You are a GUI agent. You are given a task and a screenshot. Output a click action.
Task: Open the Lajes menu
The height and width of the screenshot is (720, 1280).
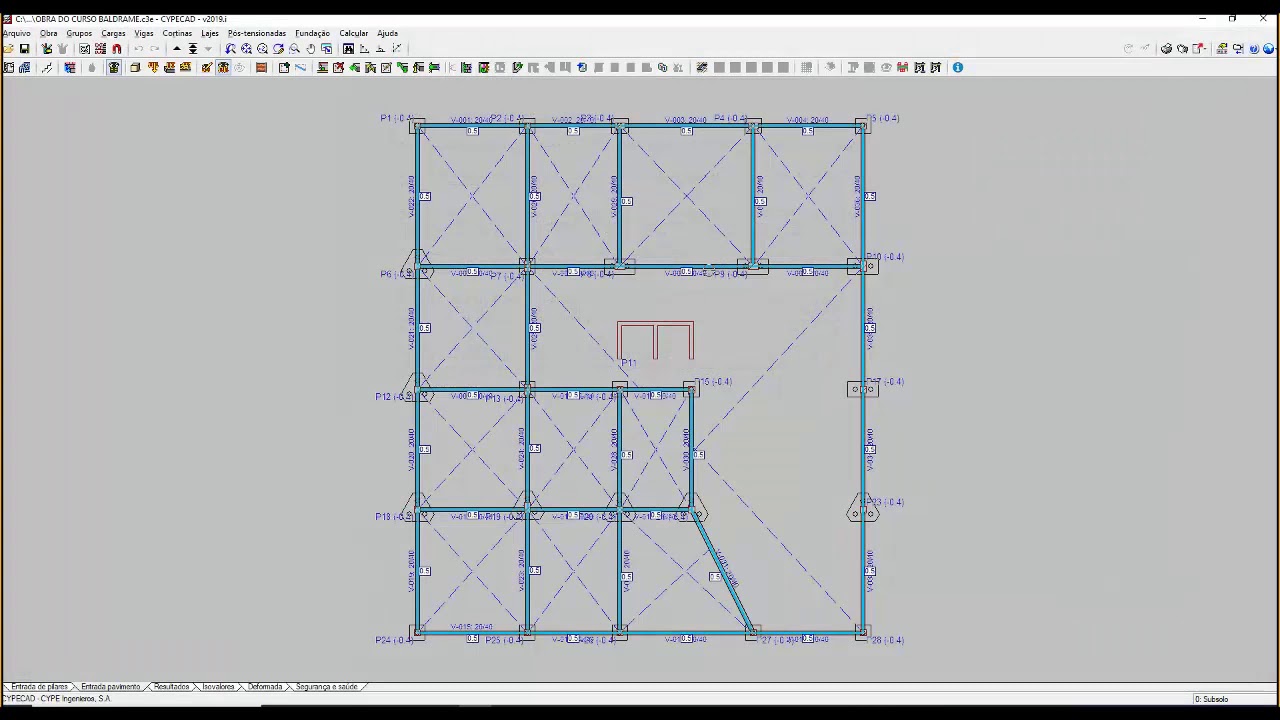click(210, 33)
